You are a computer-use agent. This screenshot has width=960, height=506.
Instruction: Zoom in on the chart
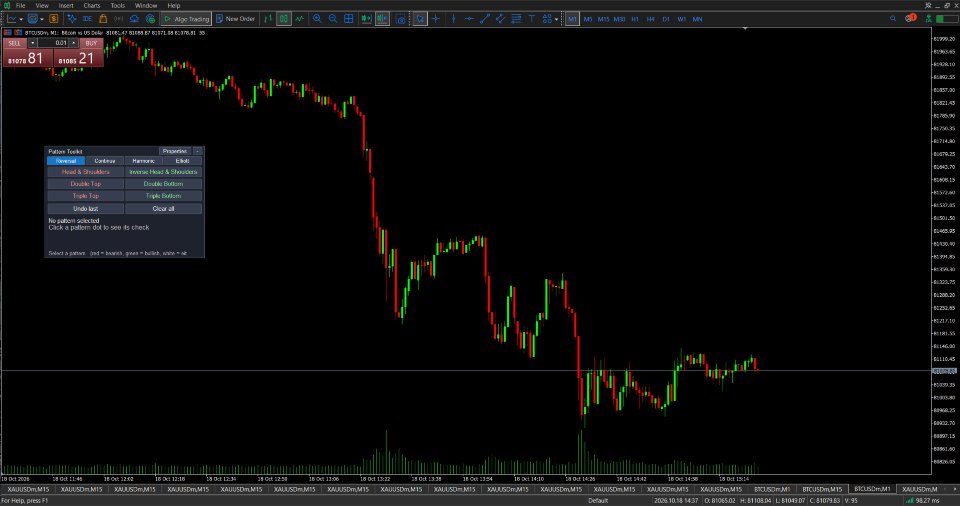(317, 19)
